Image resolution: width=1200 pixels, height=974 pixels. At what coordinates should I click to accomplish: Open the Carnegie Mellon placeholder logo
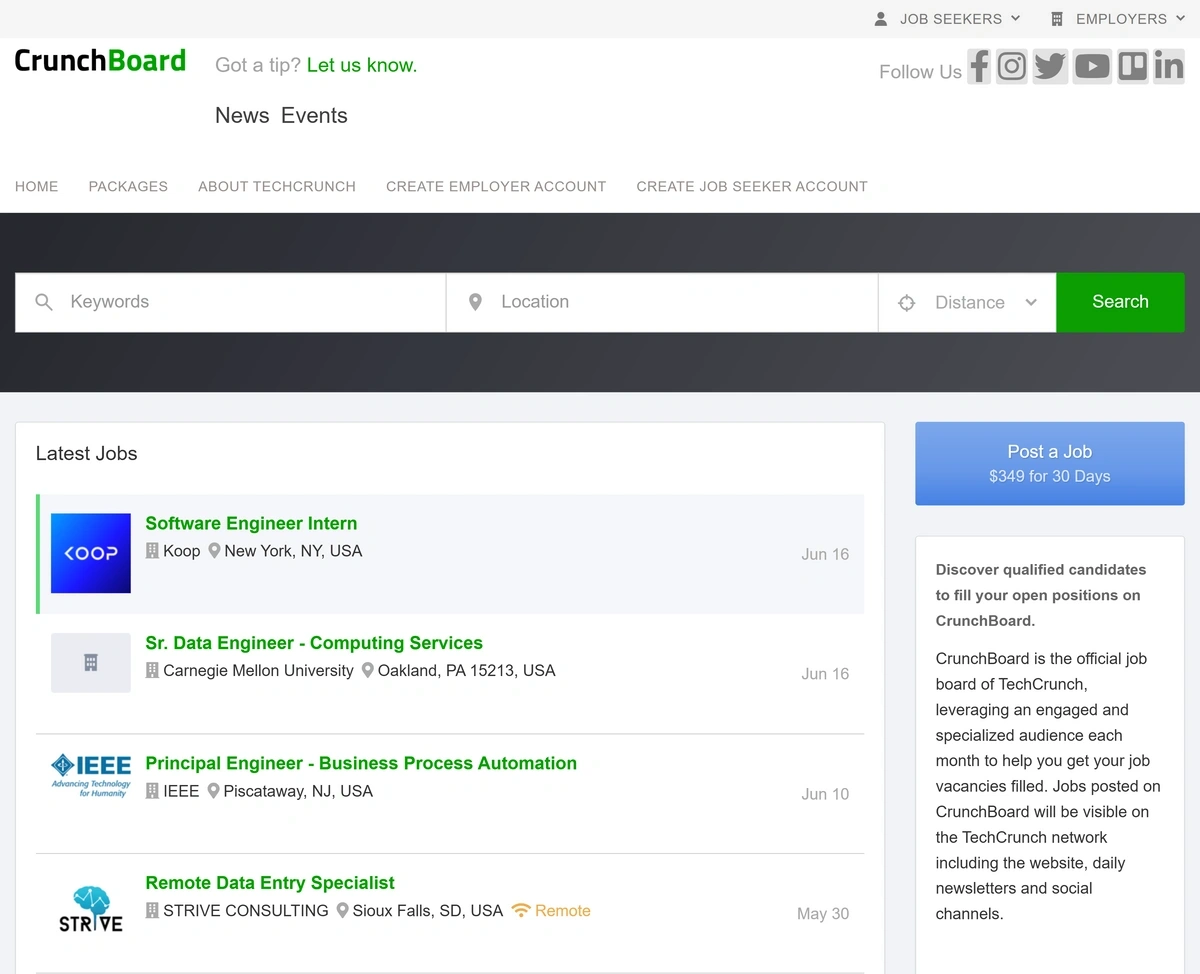(91, 663)
